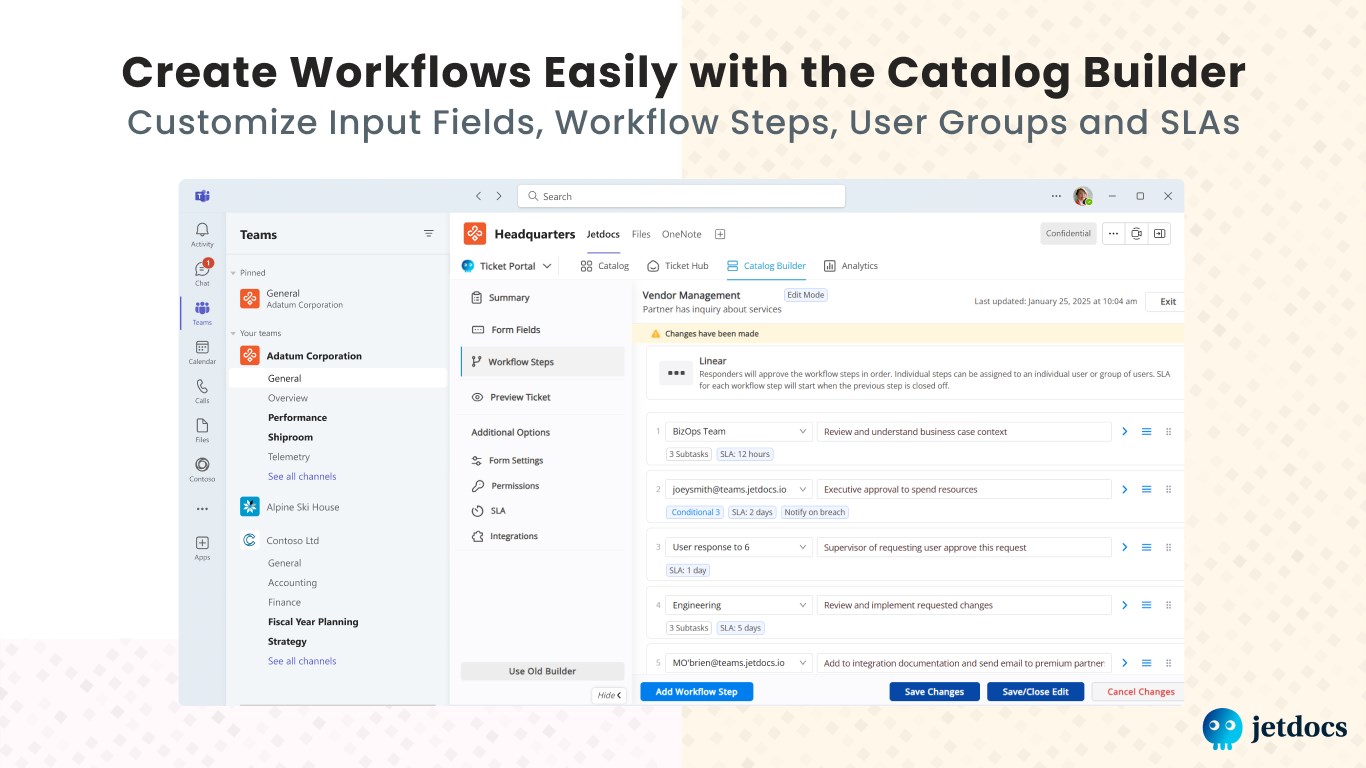Click the channel info pane icon
1366x768 pixels.
1159,233
